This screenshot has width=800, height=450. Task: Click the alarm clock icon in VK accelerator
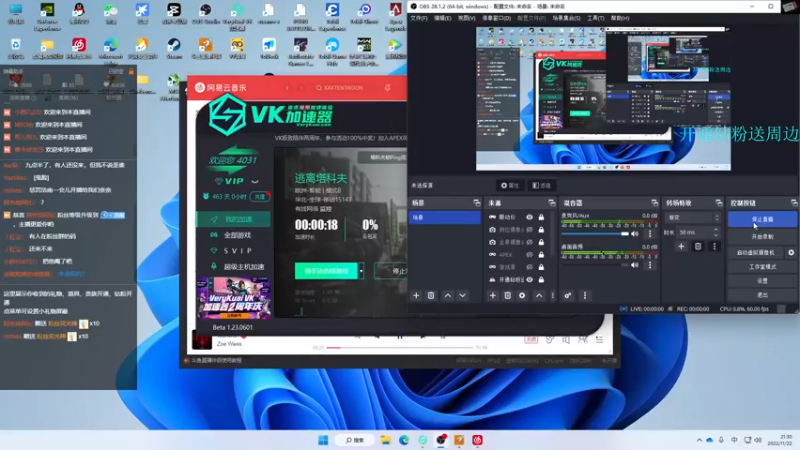(206, 196)
